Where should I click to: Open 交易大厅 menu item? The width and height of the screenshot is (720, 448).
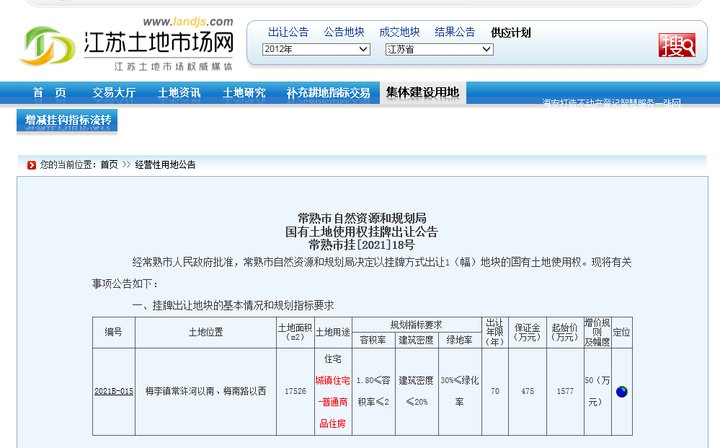114,93
